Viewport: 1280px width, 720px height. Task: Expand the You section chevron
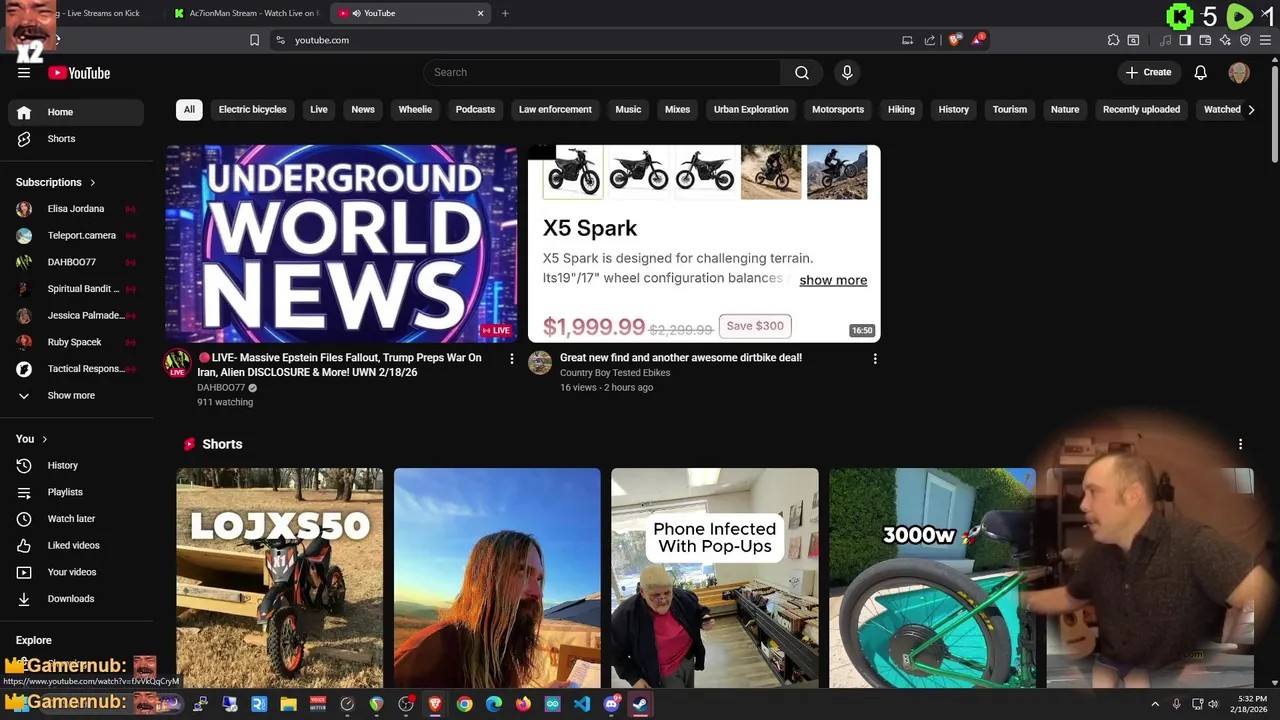point(45,439)
